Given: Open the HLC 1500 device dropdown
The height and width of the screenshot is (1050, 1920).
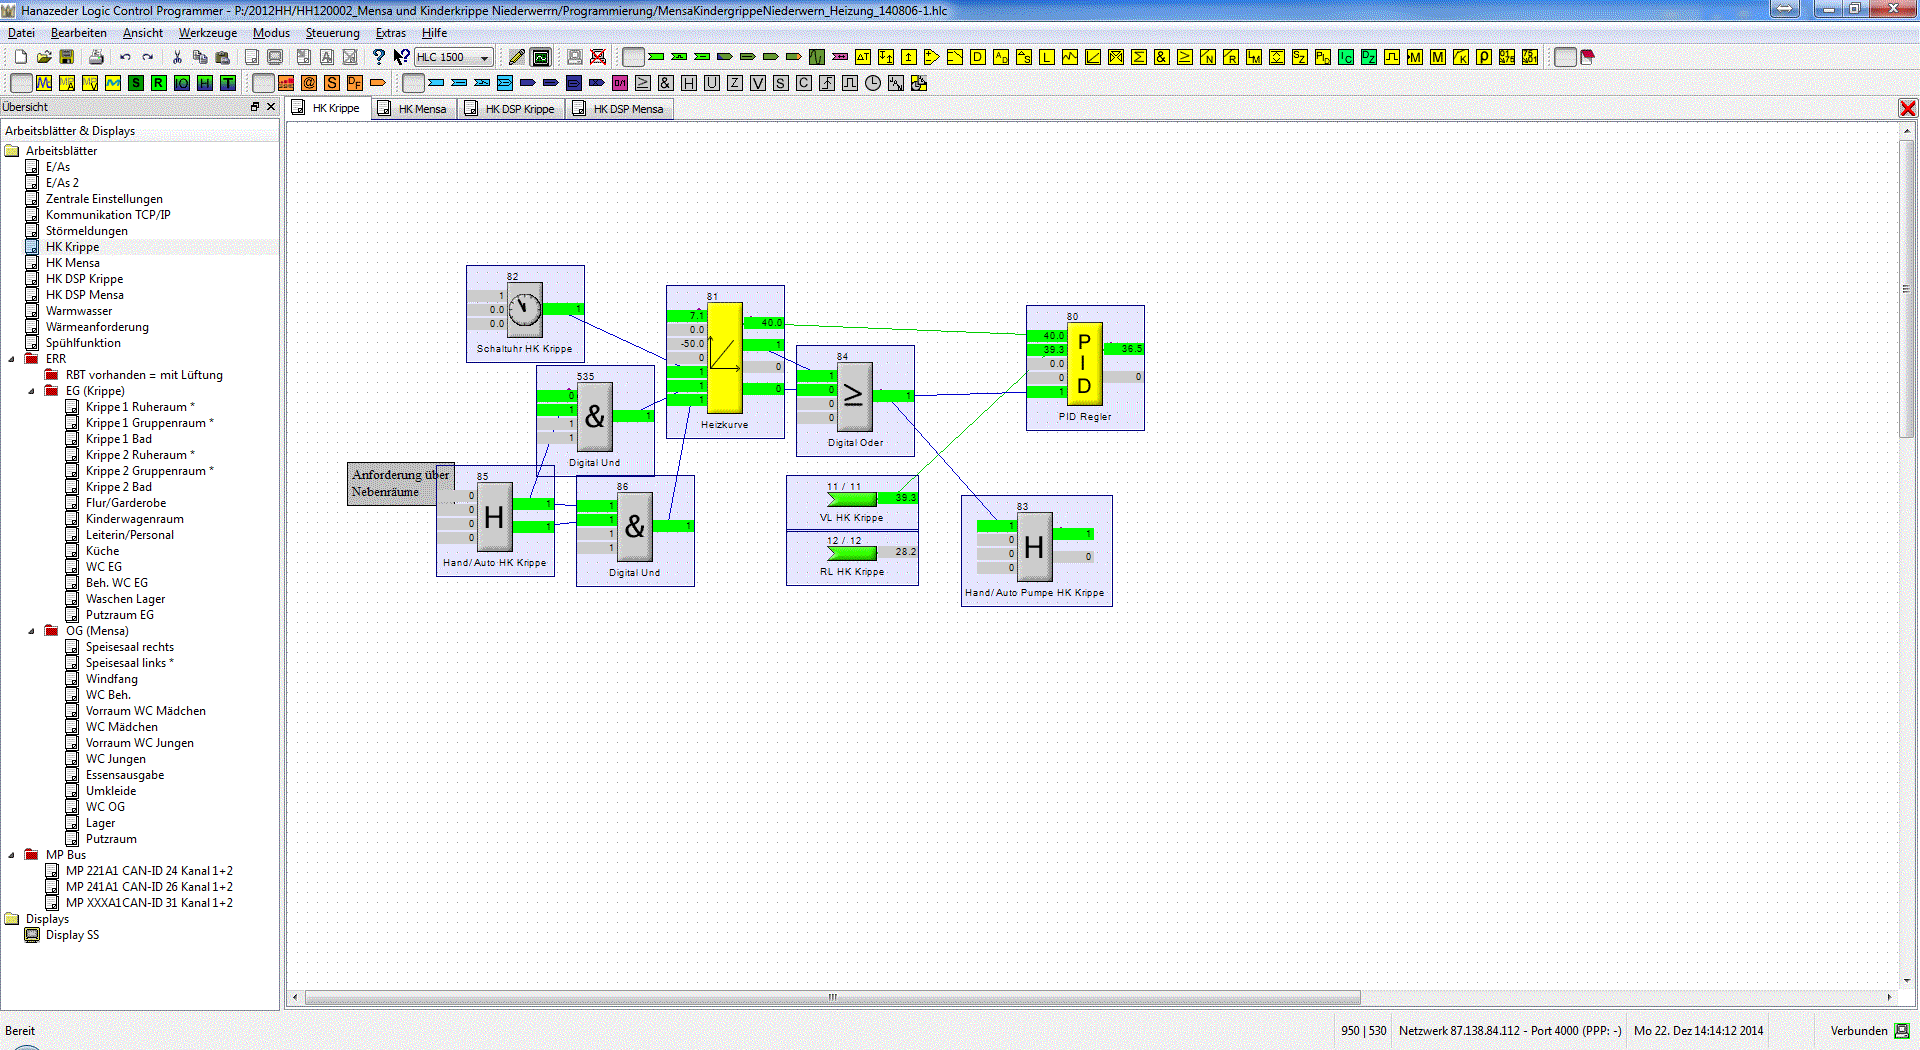Looking at the screenshot, I should pos(485,57).
